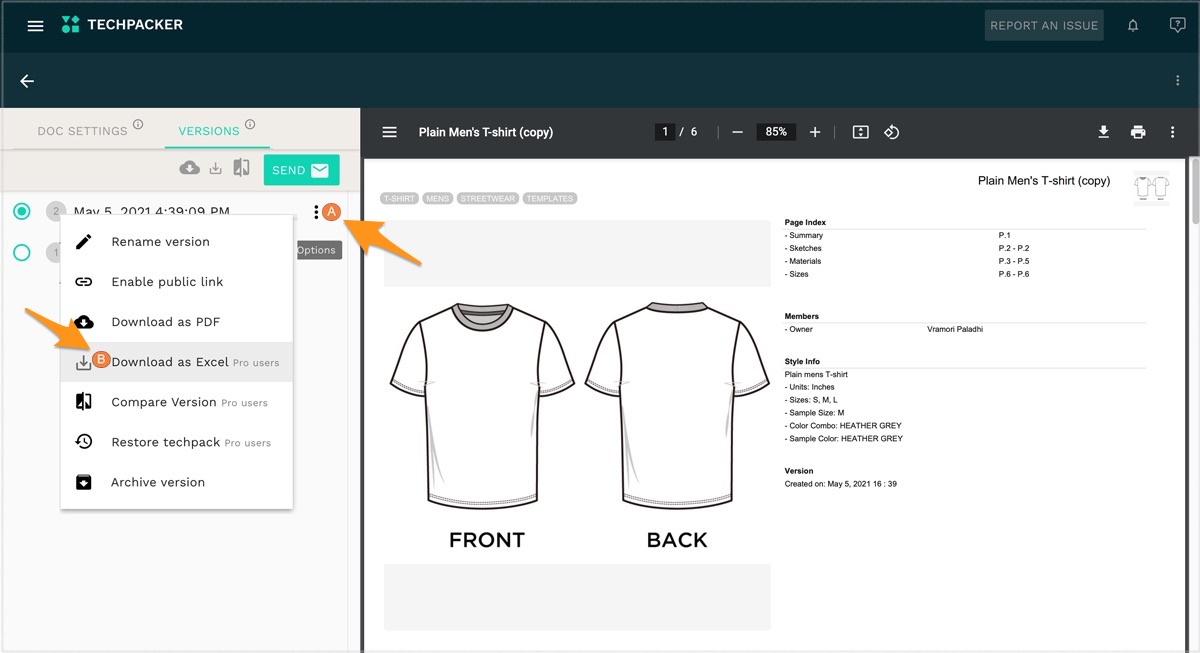Click the Techpacker logo
Screen dimensions: 1200x653
[122, 25]
